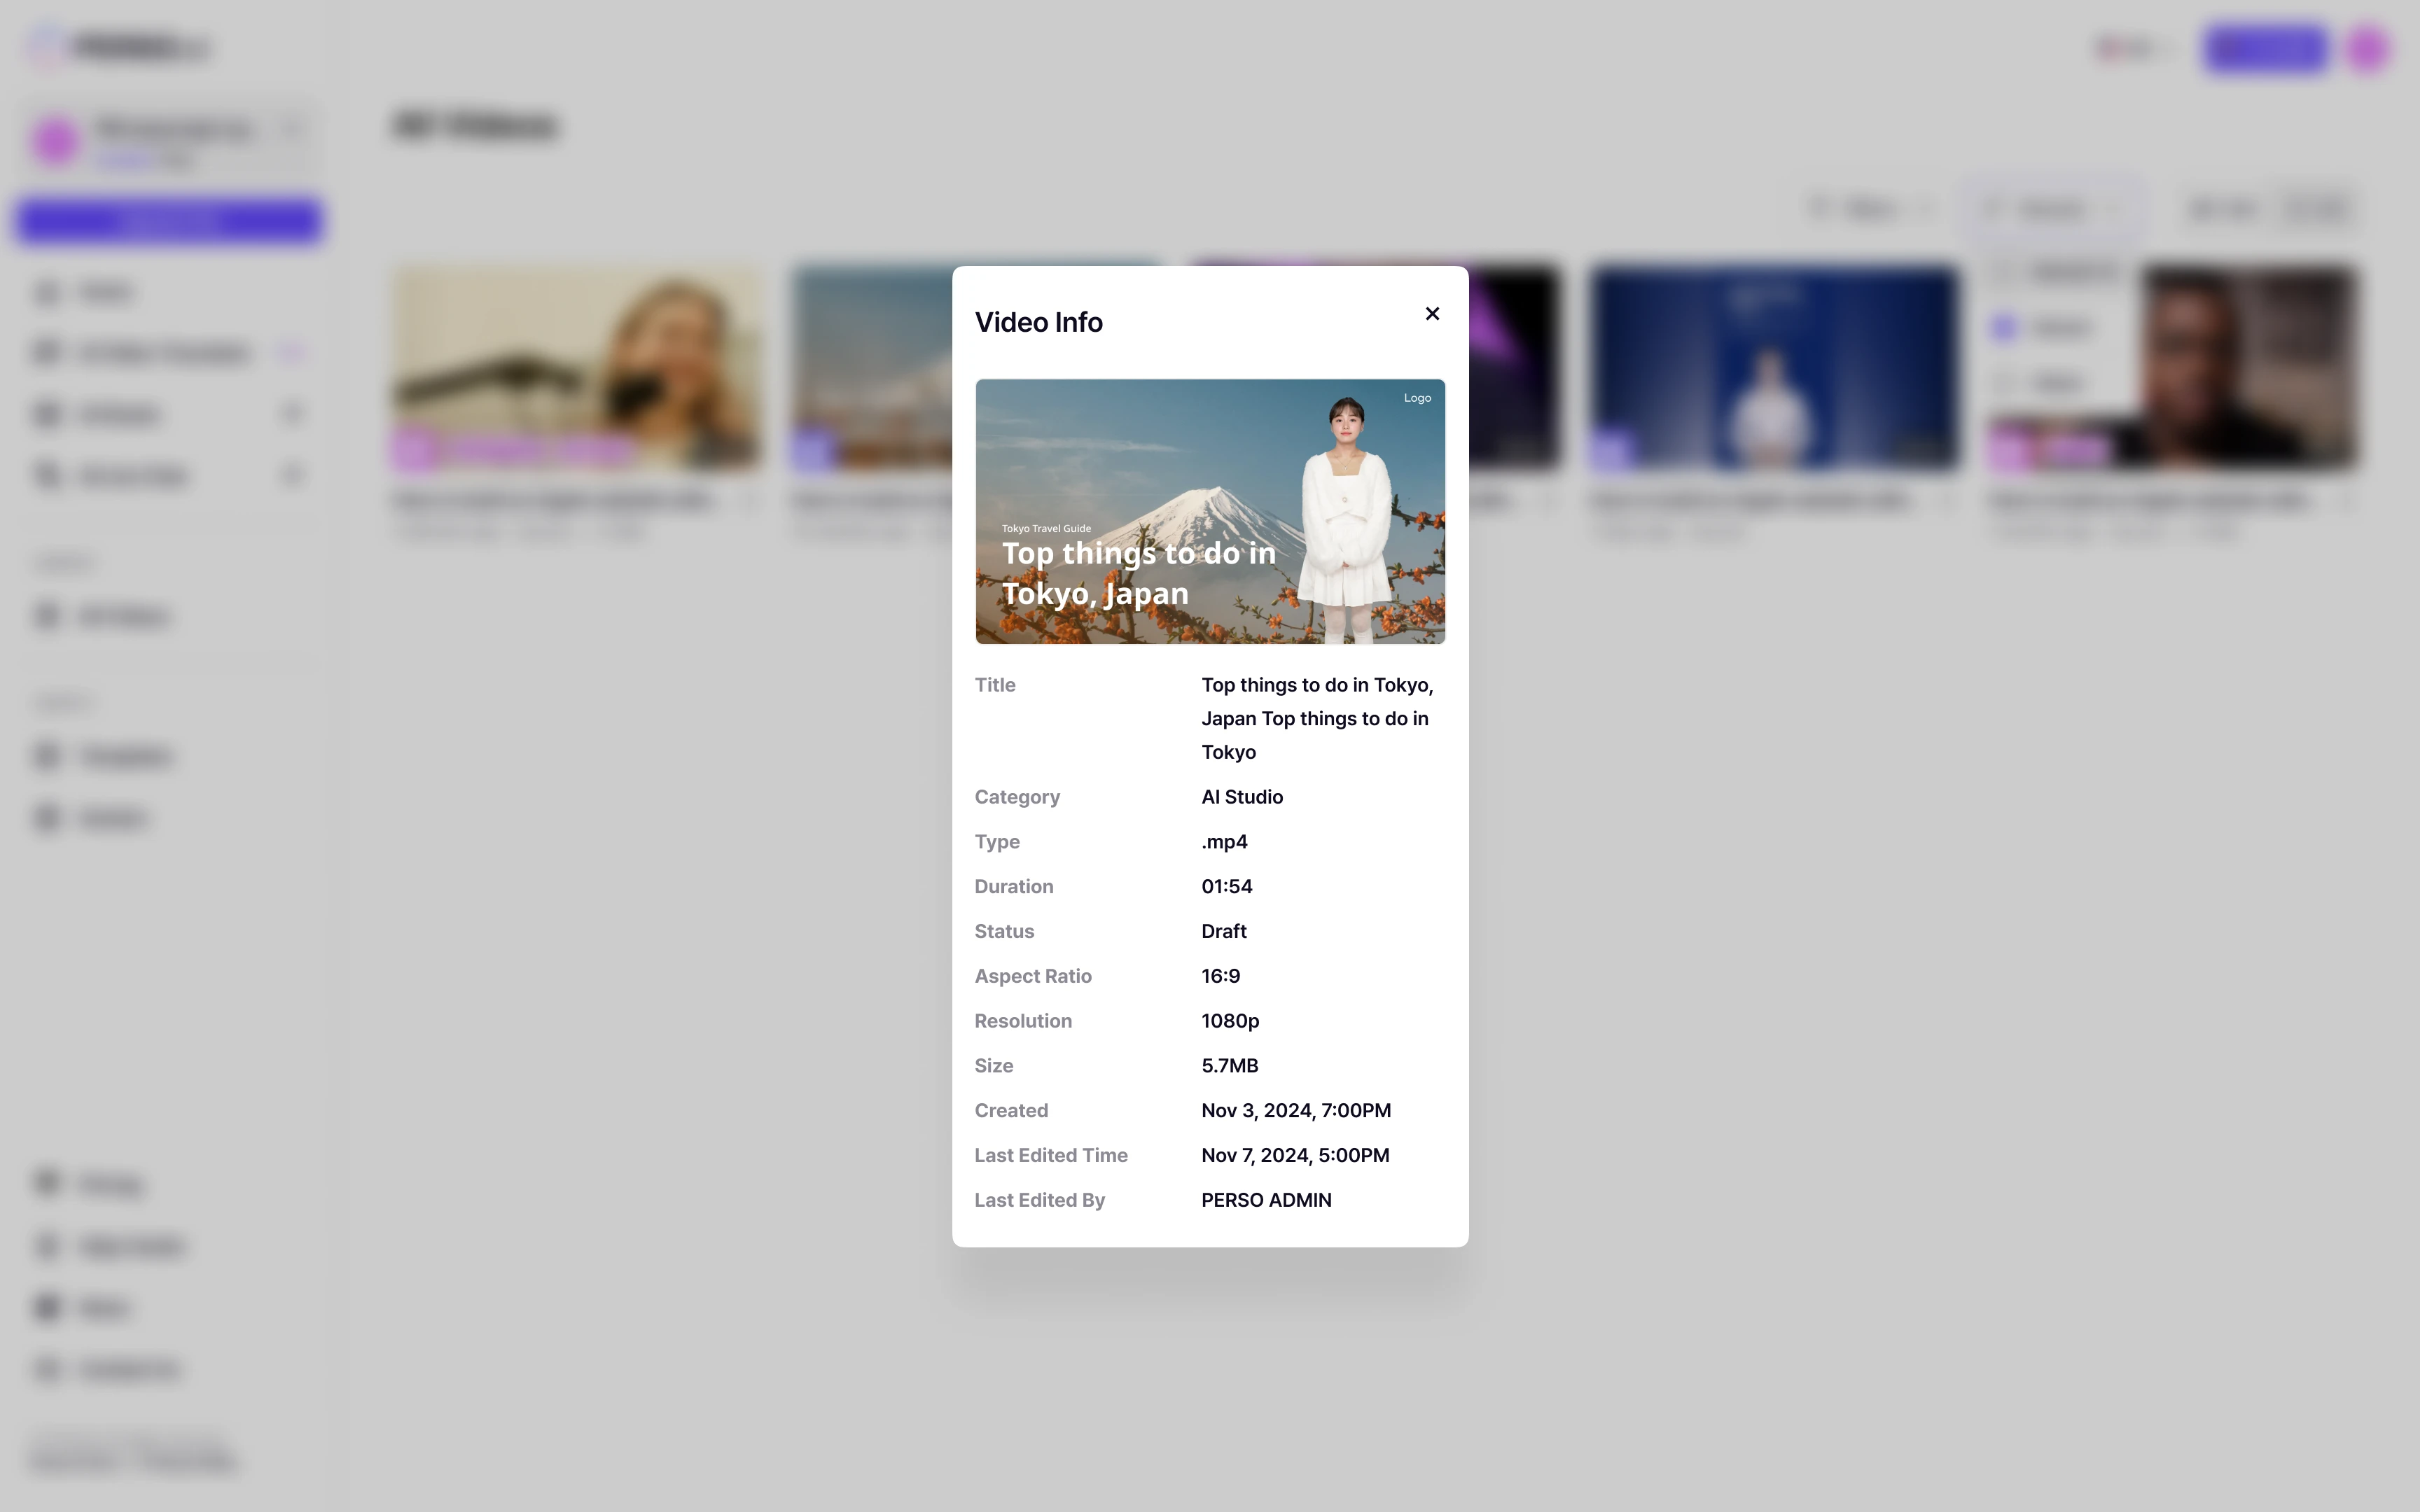Image resolution: width=2420 pixels, height=1512 pixels.
Task: Click the 'PERSO ADMIN' editor name
Action: pos(1266,1200)
